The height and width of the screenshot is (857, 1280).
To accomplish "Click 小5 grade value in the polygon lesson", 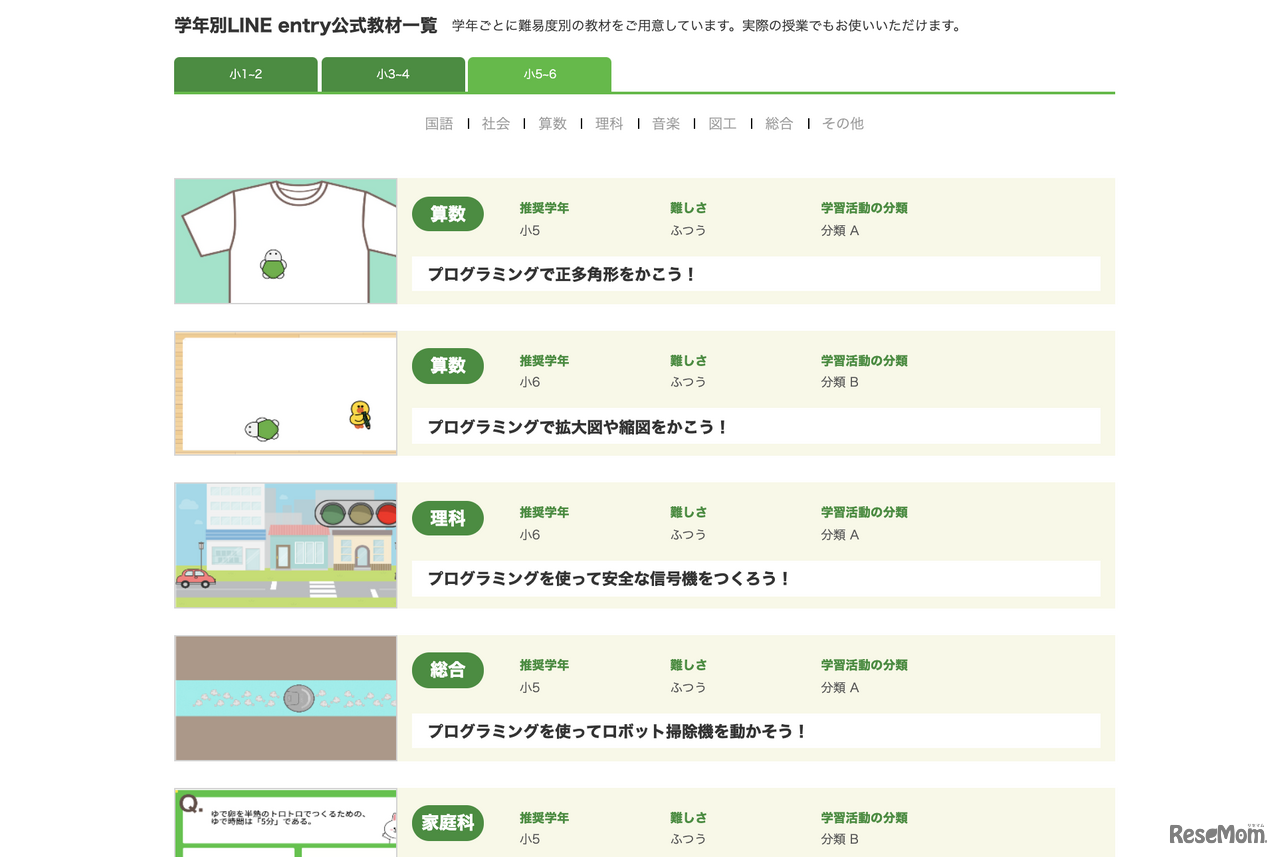I will pyautogui.click(x=530, y=231).
